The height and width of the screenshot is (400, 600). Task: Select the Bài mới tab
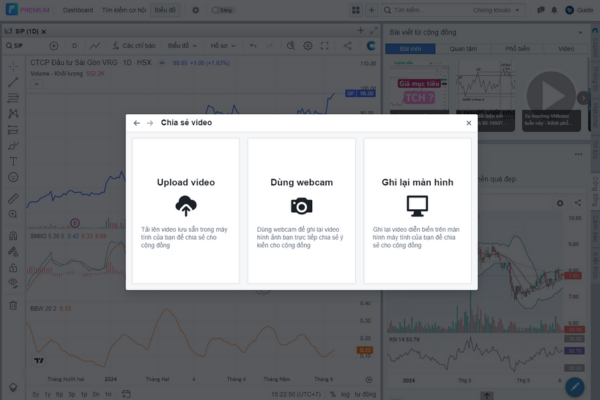tap(410, 49)
